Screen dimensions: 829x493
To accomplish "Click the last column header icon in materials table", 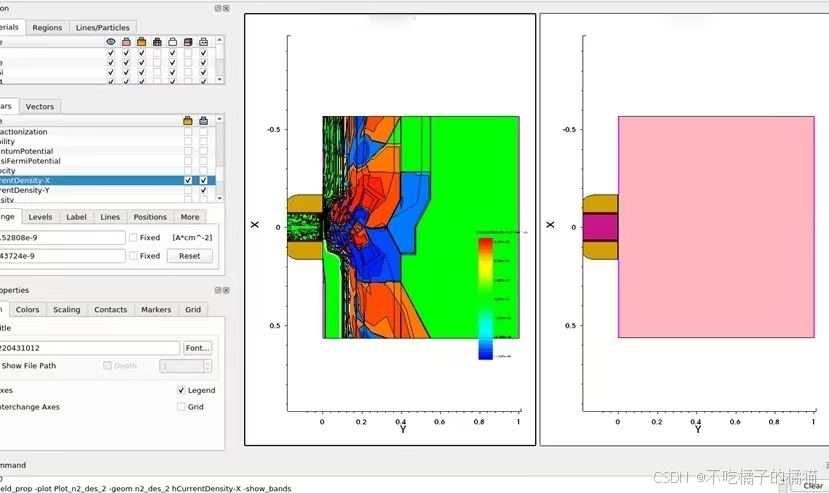I will pyautogui.click(x=204, y=41).
